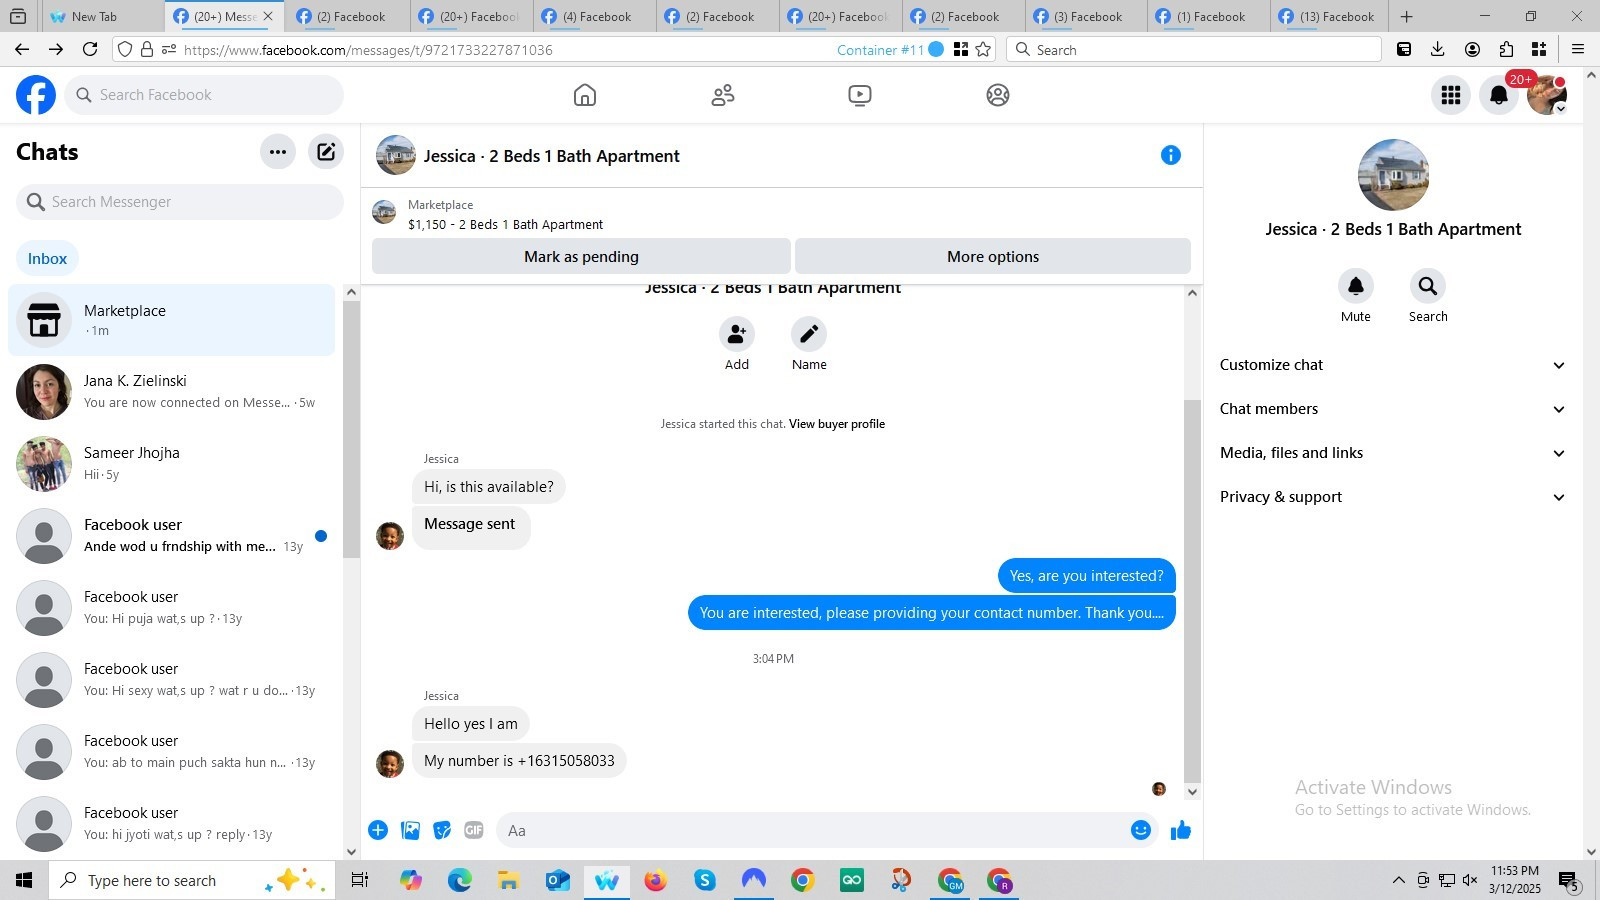Click the Search Facebook field
Viewport: 1600px width, 900px height.
(205, 95)
